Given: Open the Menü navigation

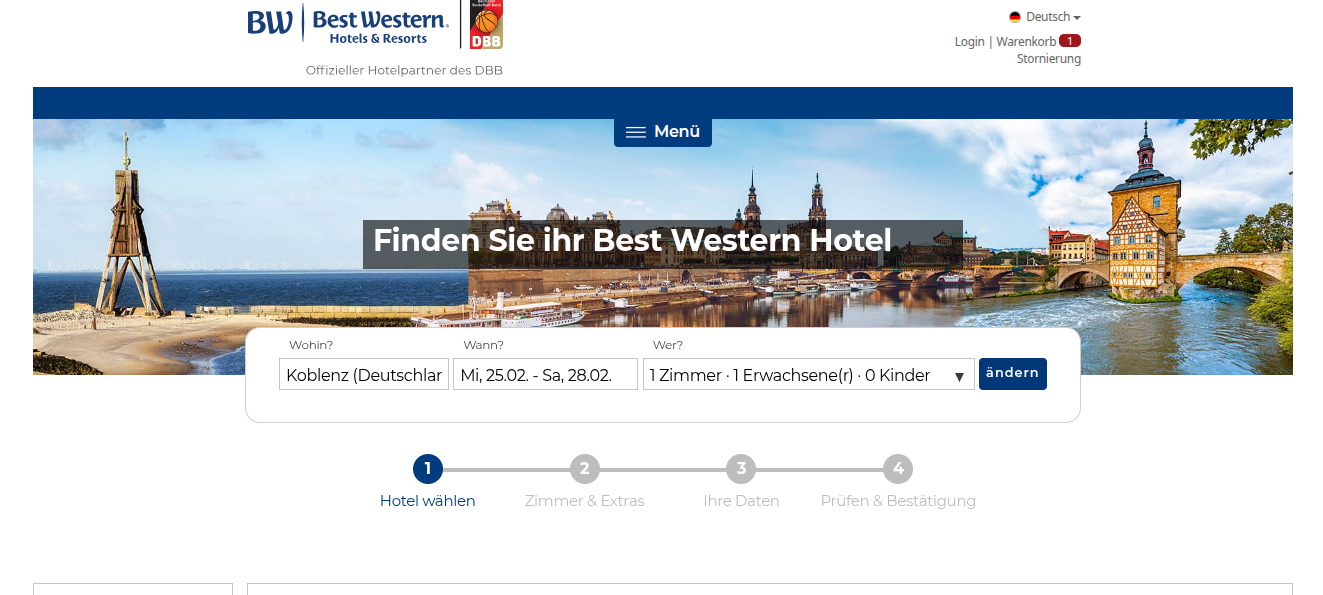Looking at the screenshot, I should click(x=663, y=132).
